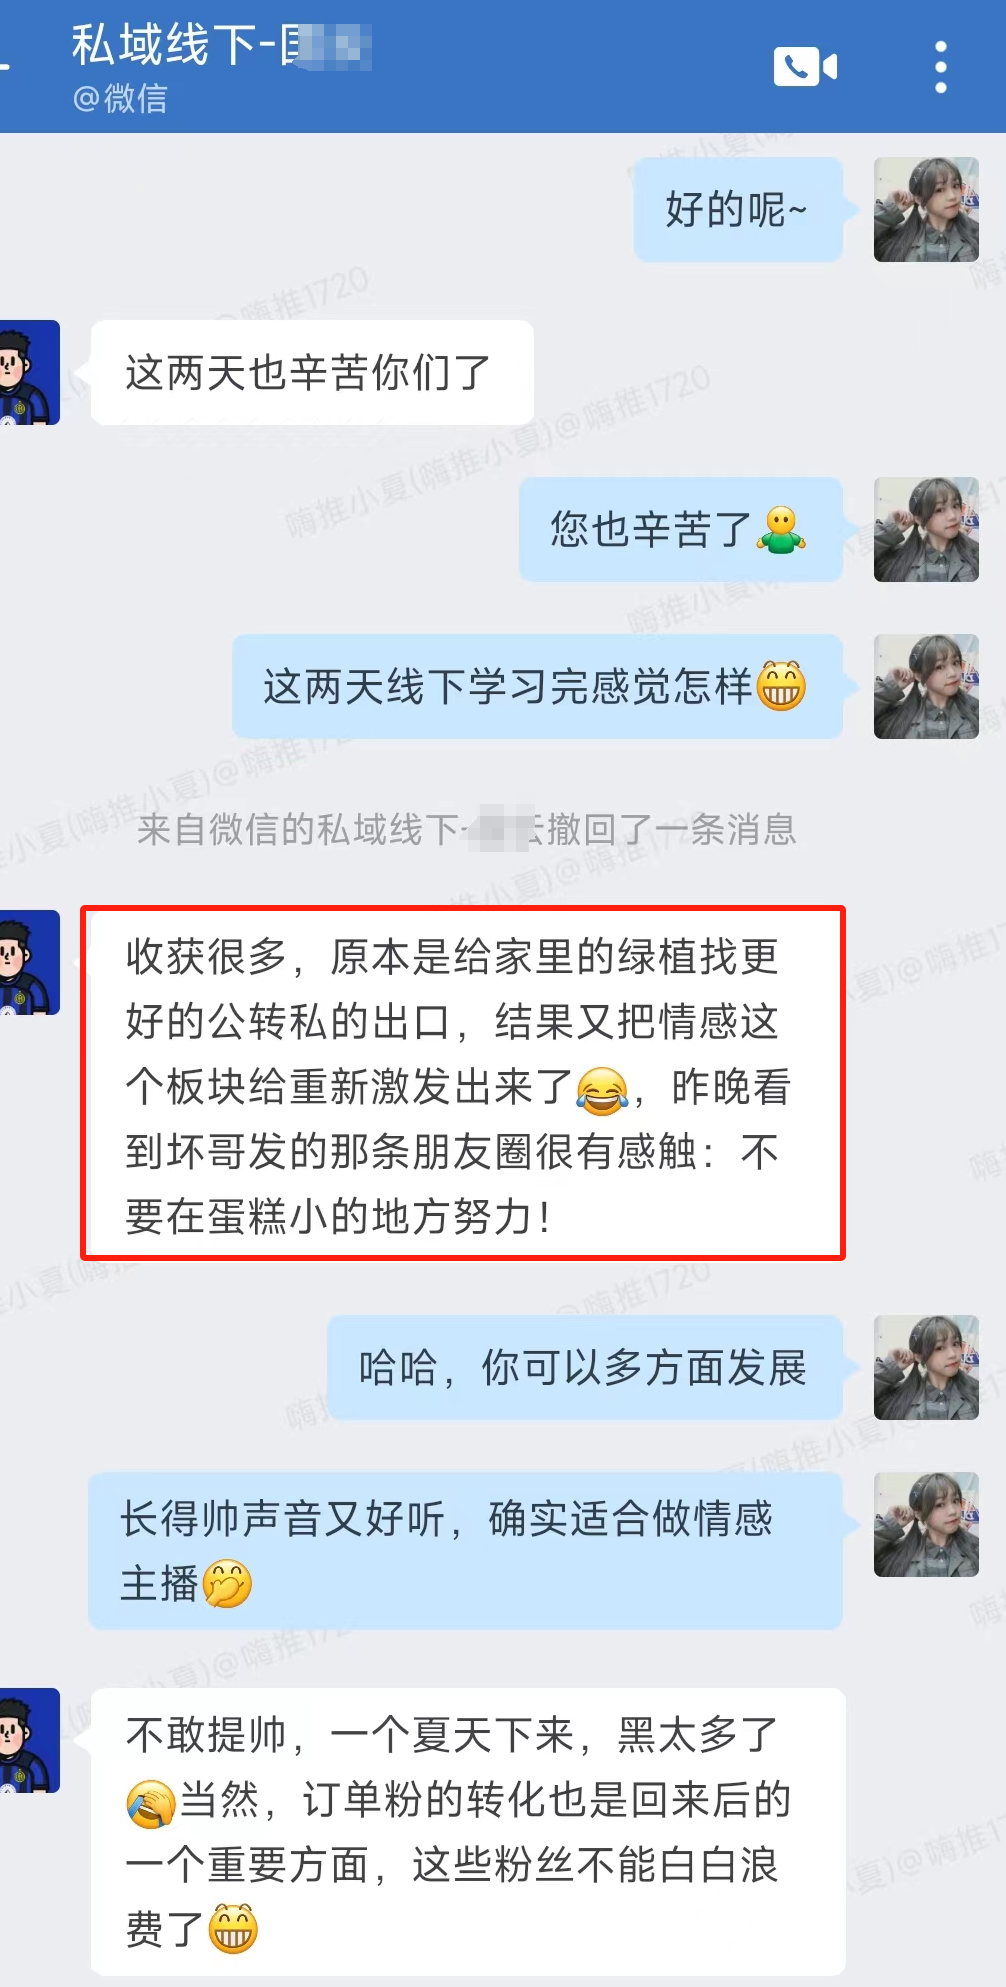Open sender avatar beside 好的呢~ message
Image resolution: width=1006 pixels, height=1987 pixels.
click(x=926, y=209)
